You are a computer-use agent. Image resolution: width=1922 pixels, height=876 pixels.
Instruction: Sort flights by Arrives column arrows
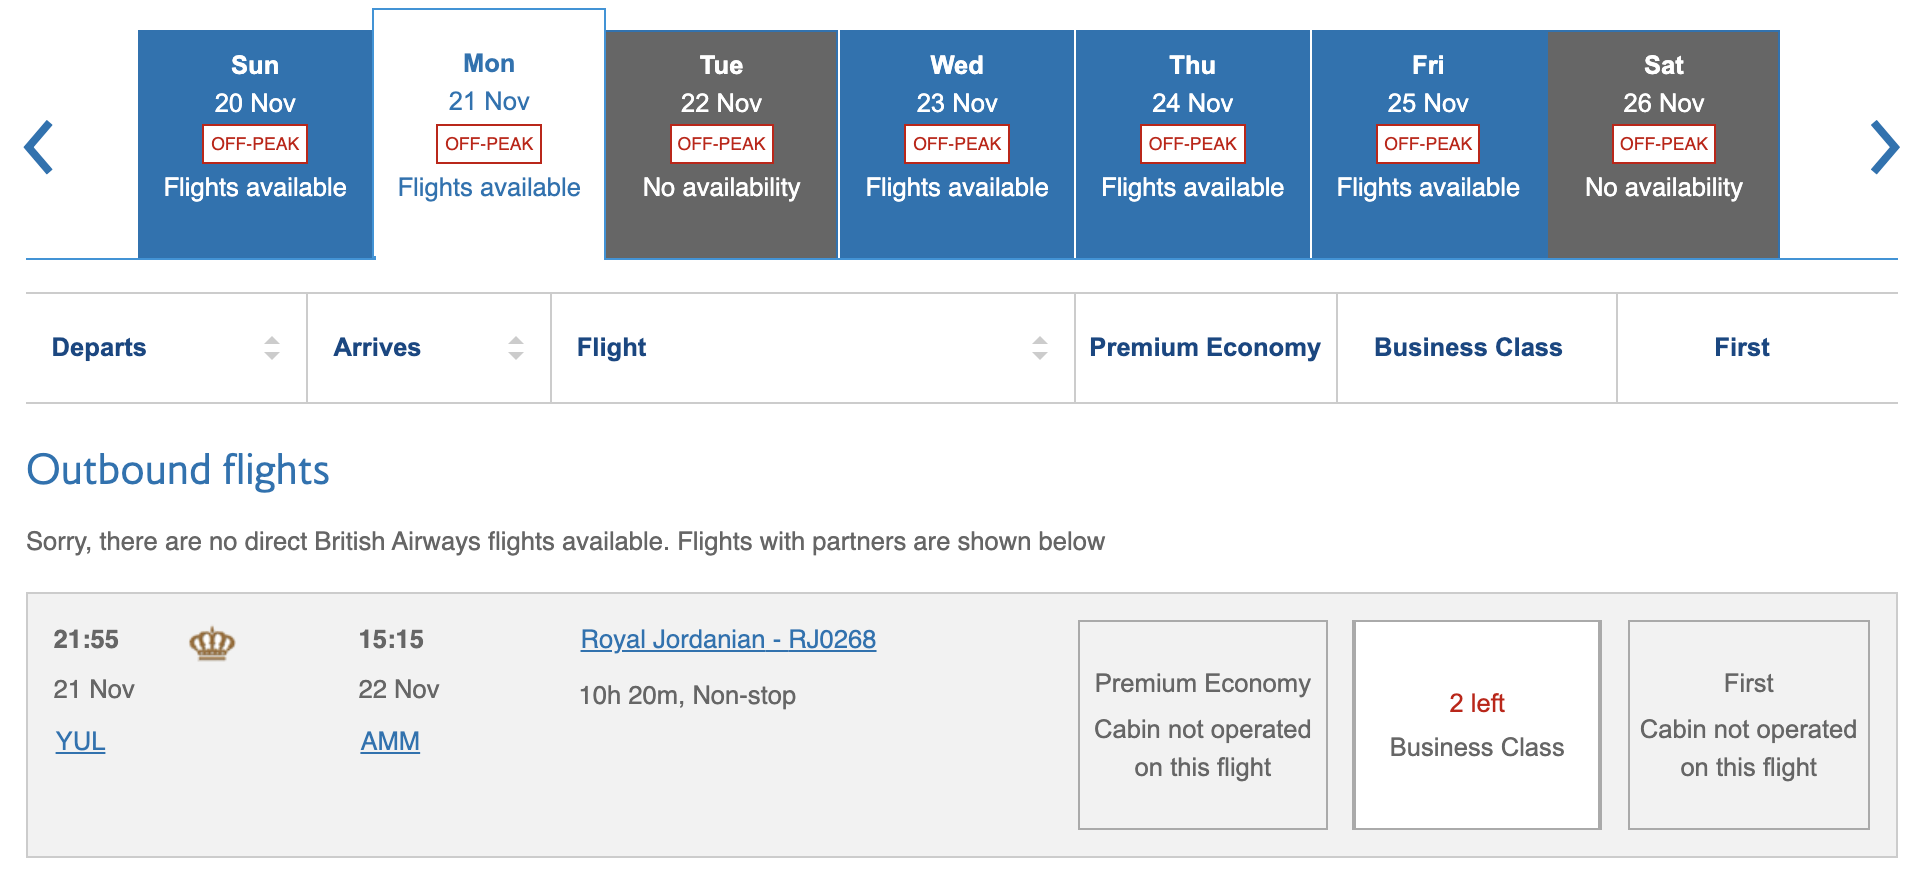point(516,348)
